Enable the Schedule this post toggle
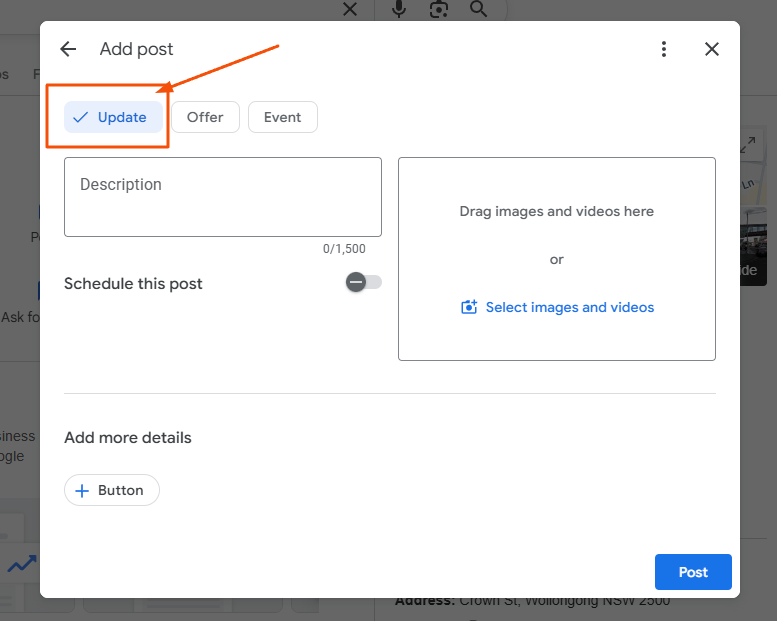This screenshot has width=777, height=621. [x=363, y=283]
